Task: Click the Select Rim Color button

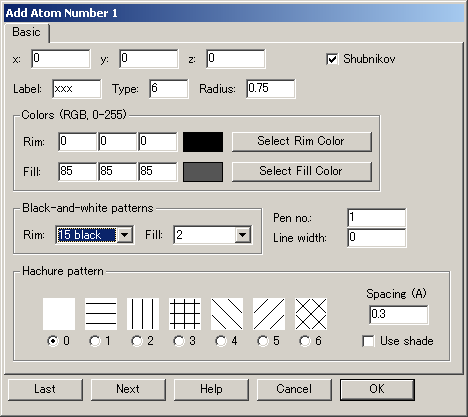Action: [302, 141]
